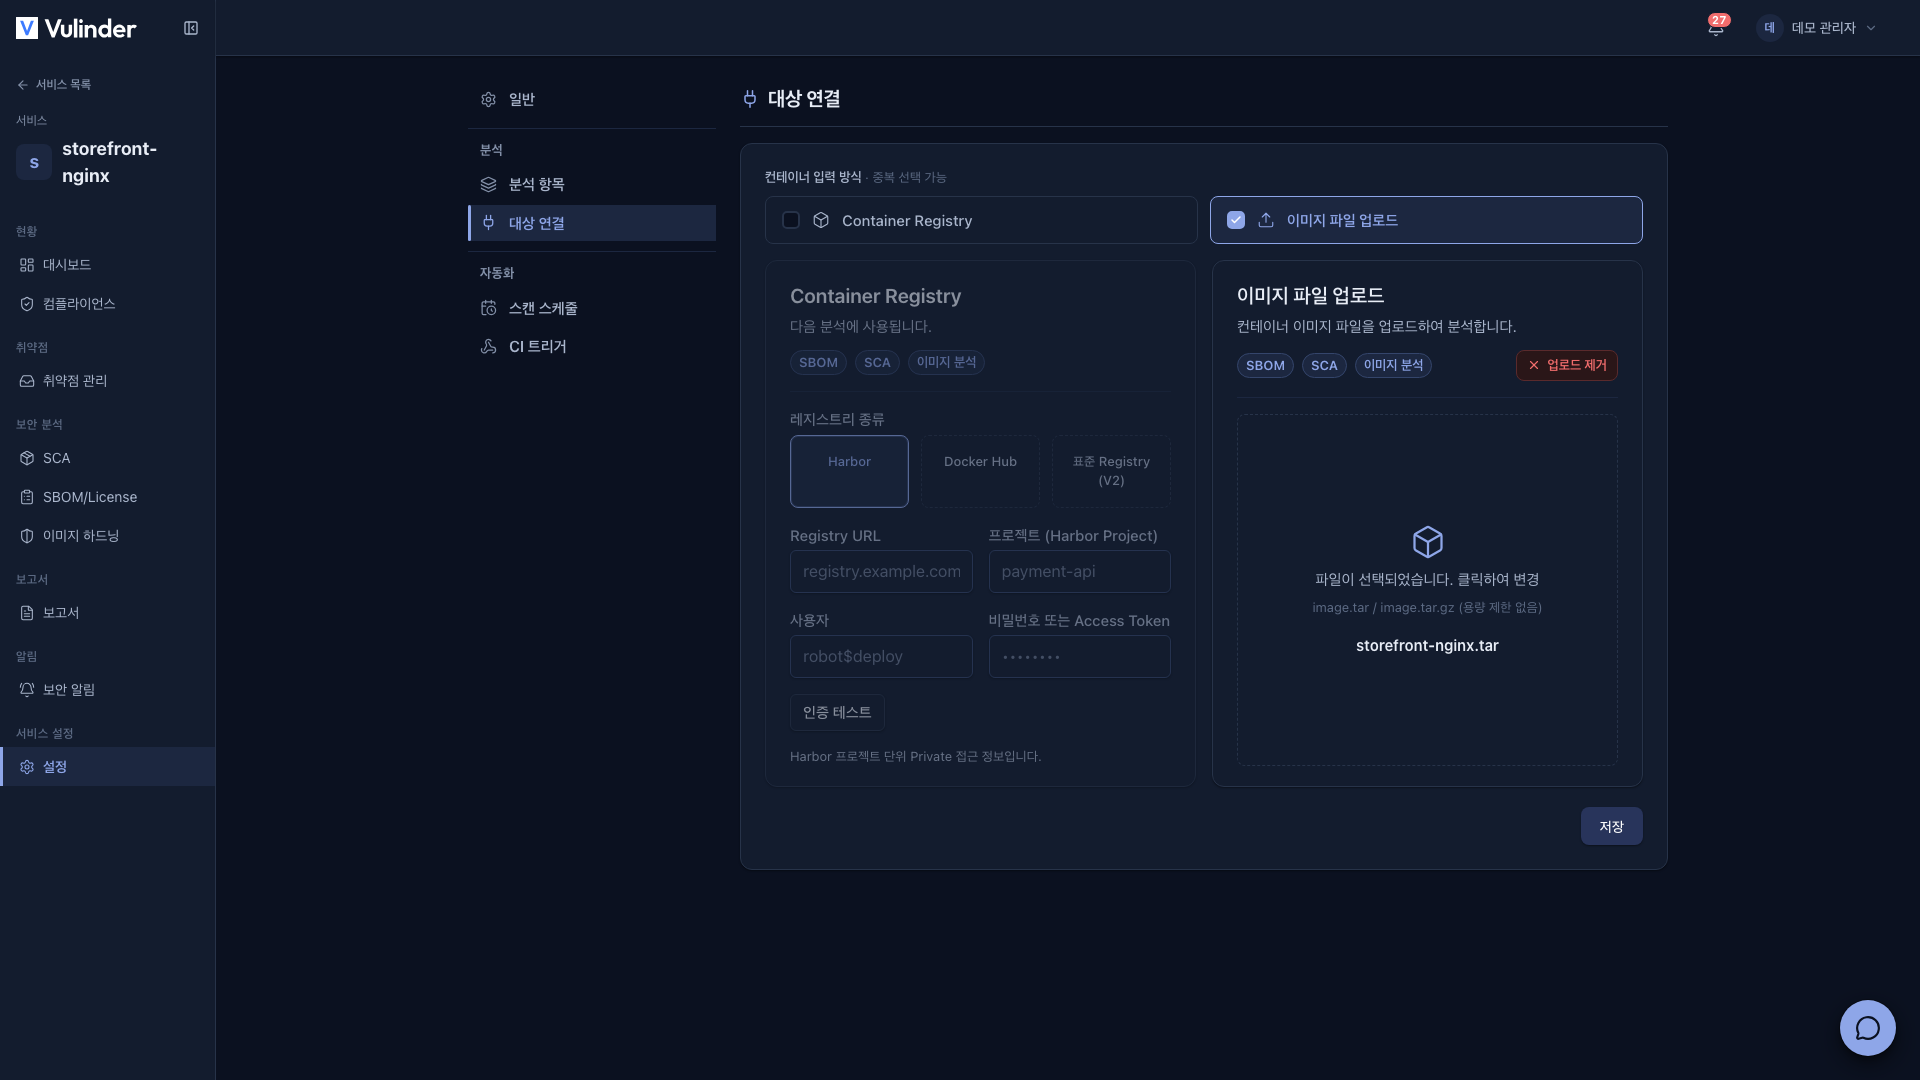Go back to 서비스 목록
This screenshot has width=1920, height=1080.
click(x=54, y=85)
